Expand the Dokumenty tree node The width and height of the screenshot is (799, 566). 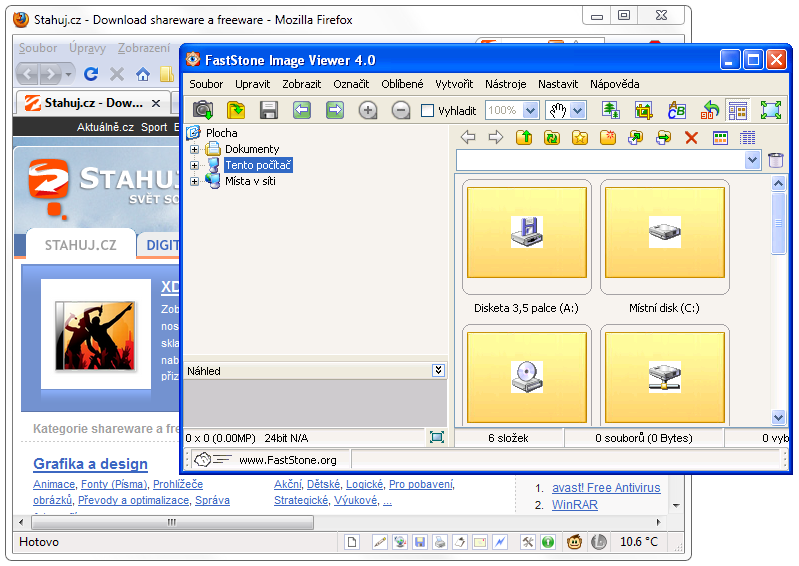[194, 149]
